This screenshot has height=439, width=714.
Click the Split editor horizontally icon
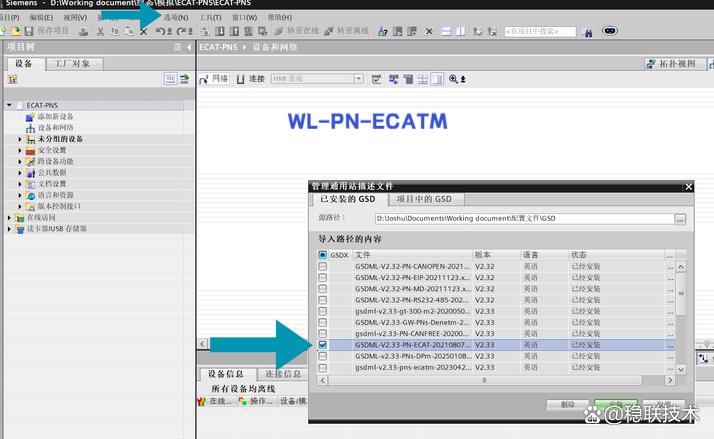[446, 31]
